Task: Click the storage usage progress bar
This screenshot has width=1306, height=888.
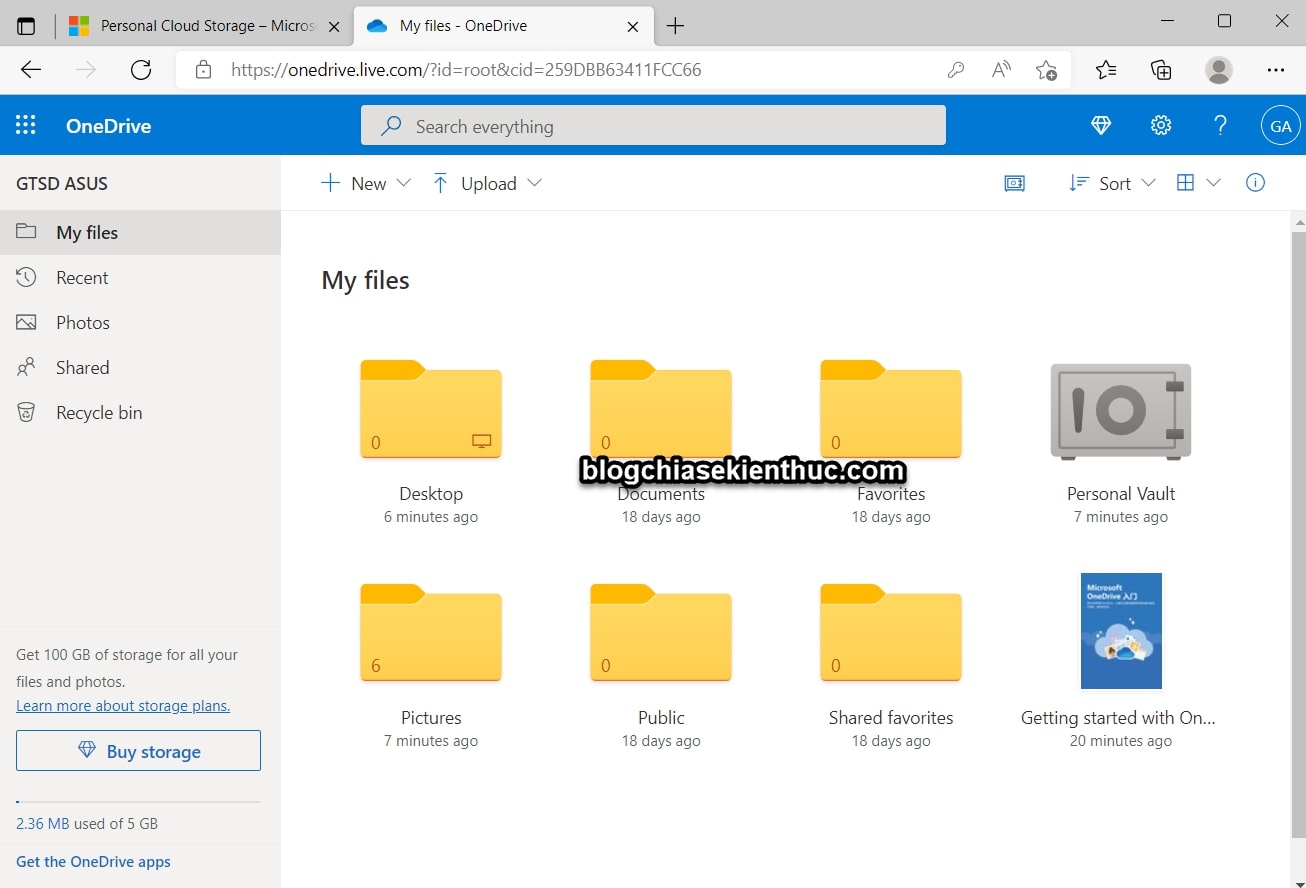Action: tap(138, 802)
